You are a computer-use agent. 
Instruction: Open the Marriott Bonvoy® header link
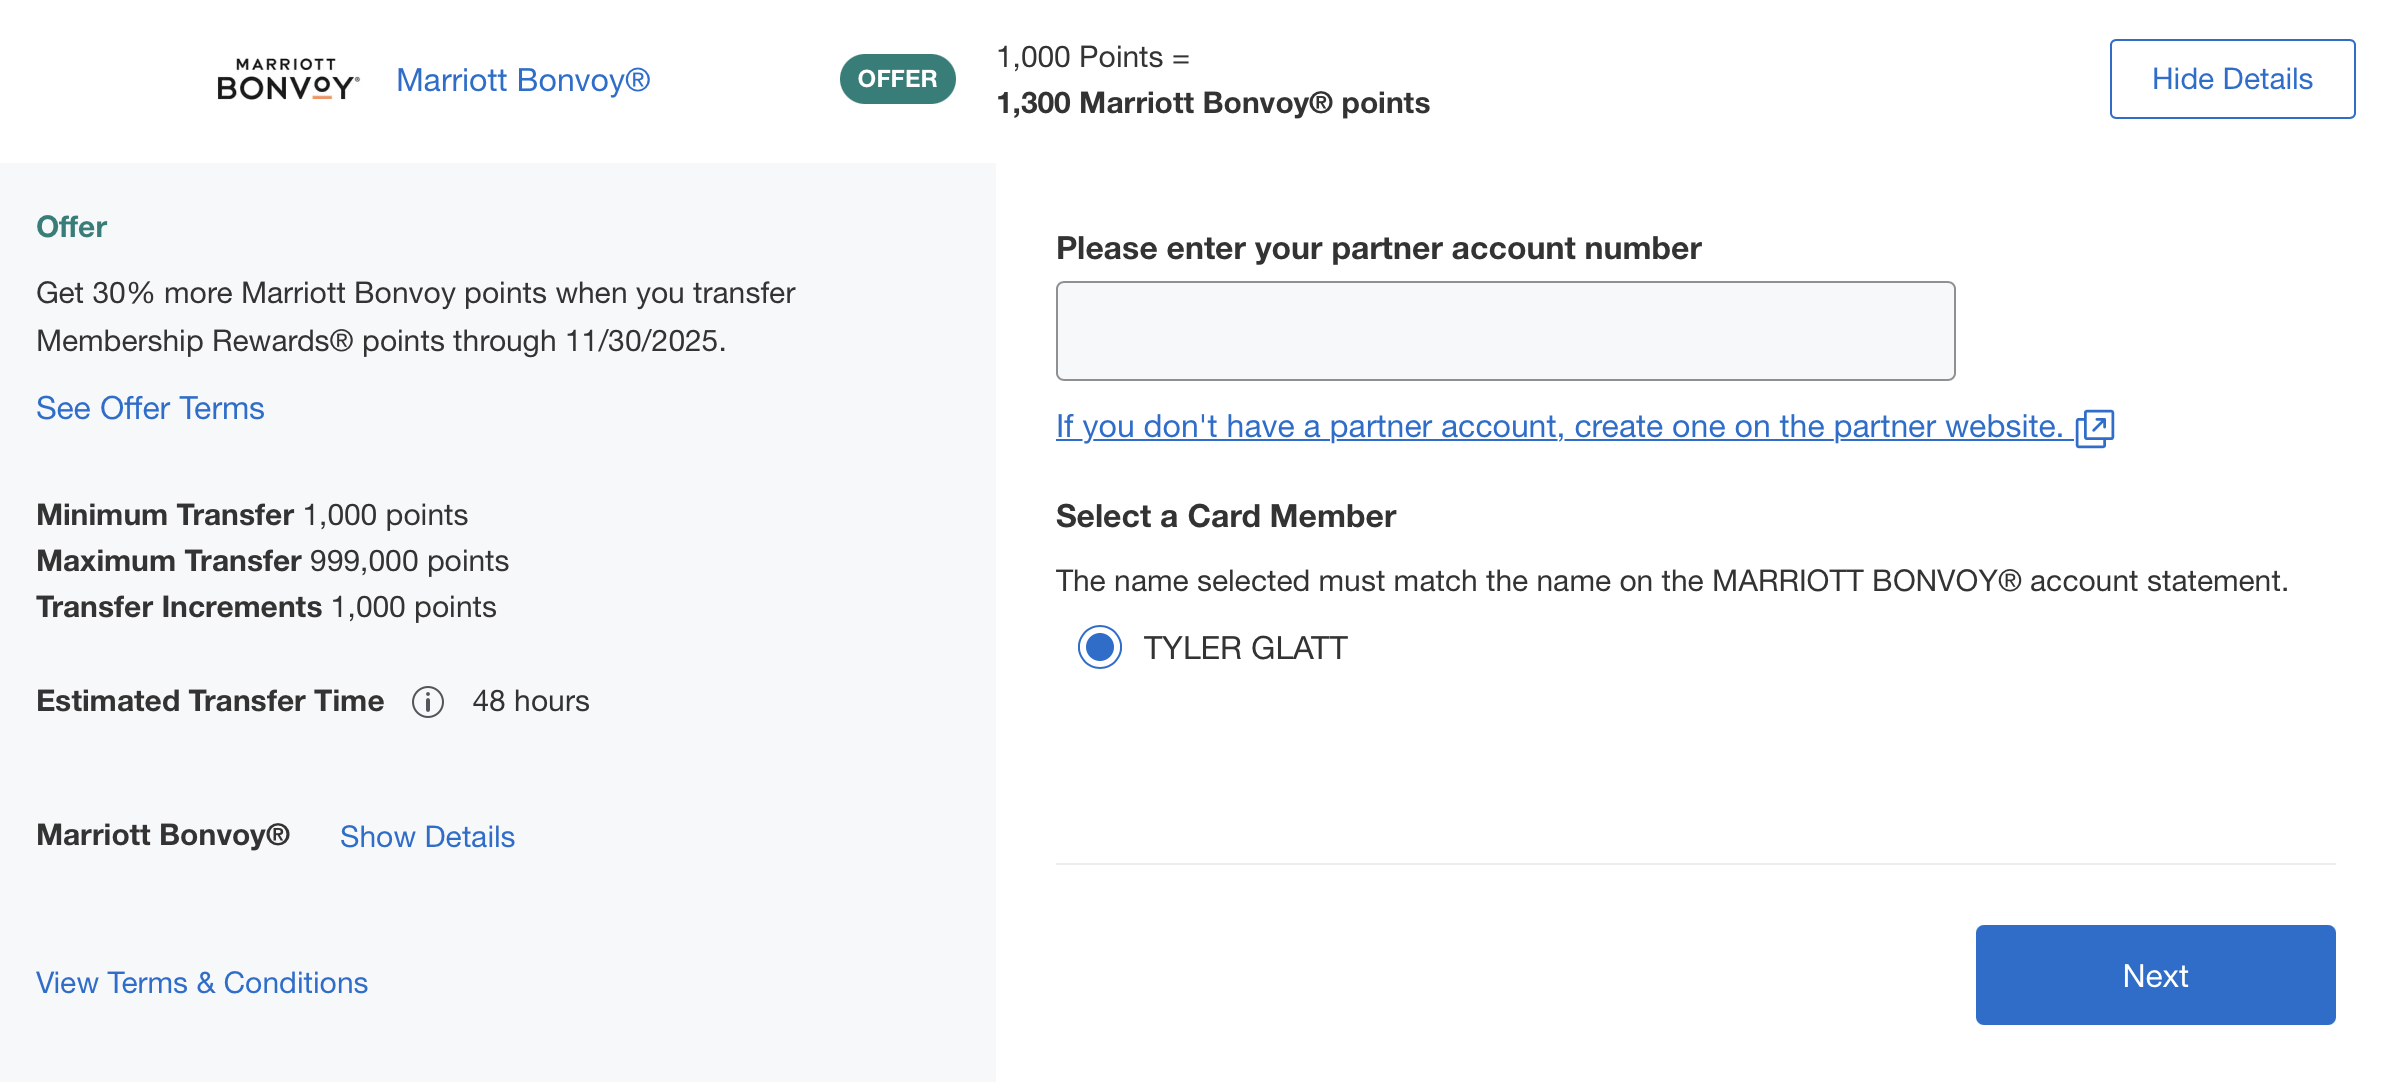pos(523,80)
